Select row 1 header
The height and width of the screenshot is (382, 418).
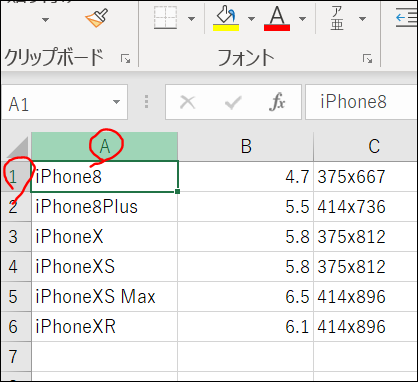click(16, 177)
